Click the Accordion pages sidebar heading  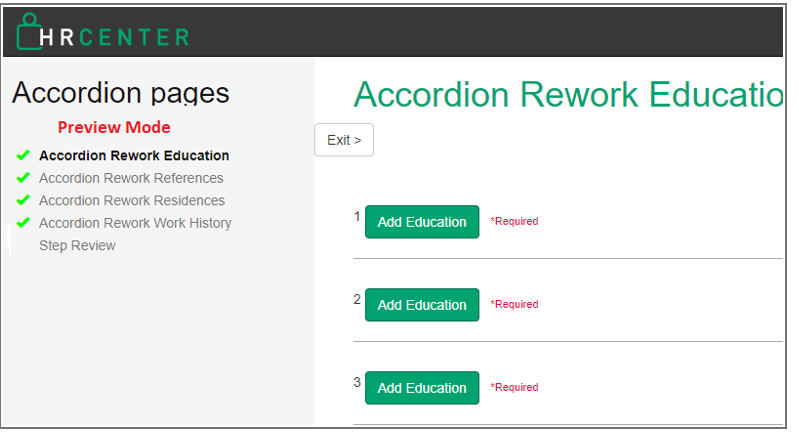click(x=120, y=93)
